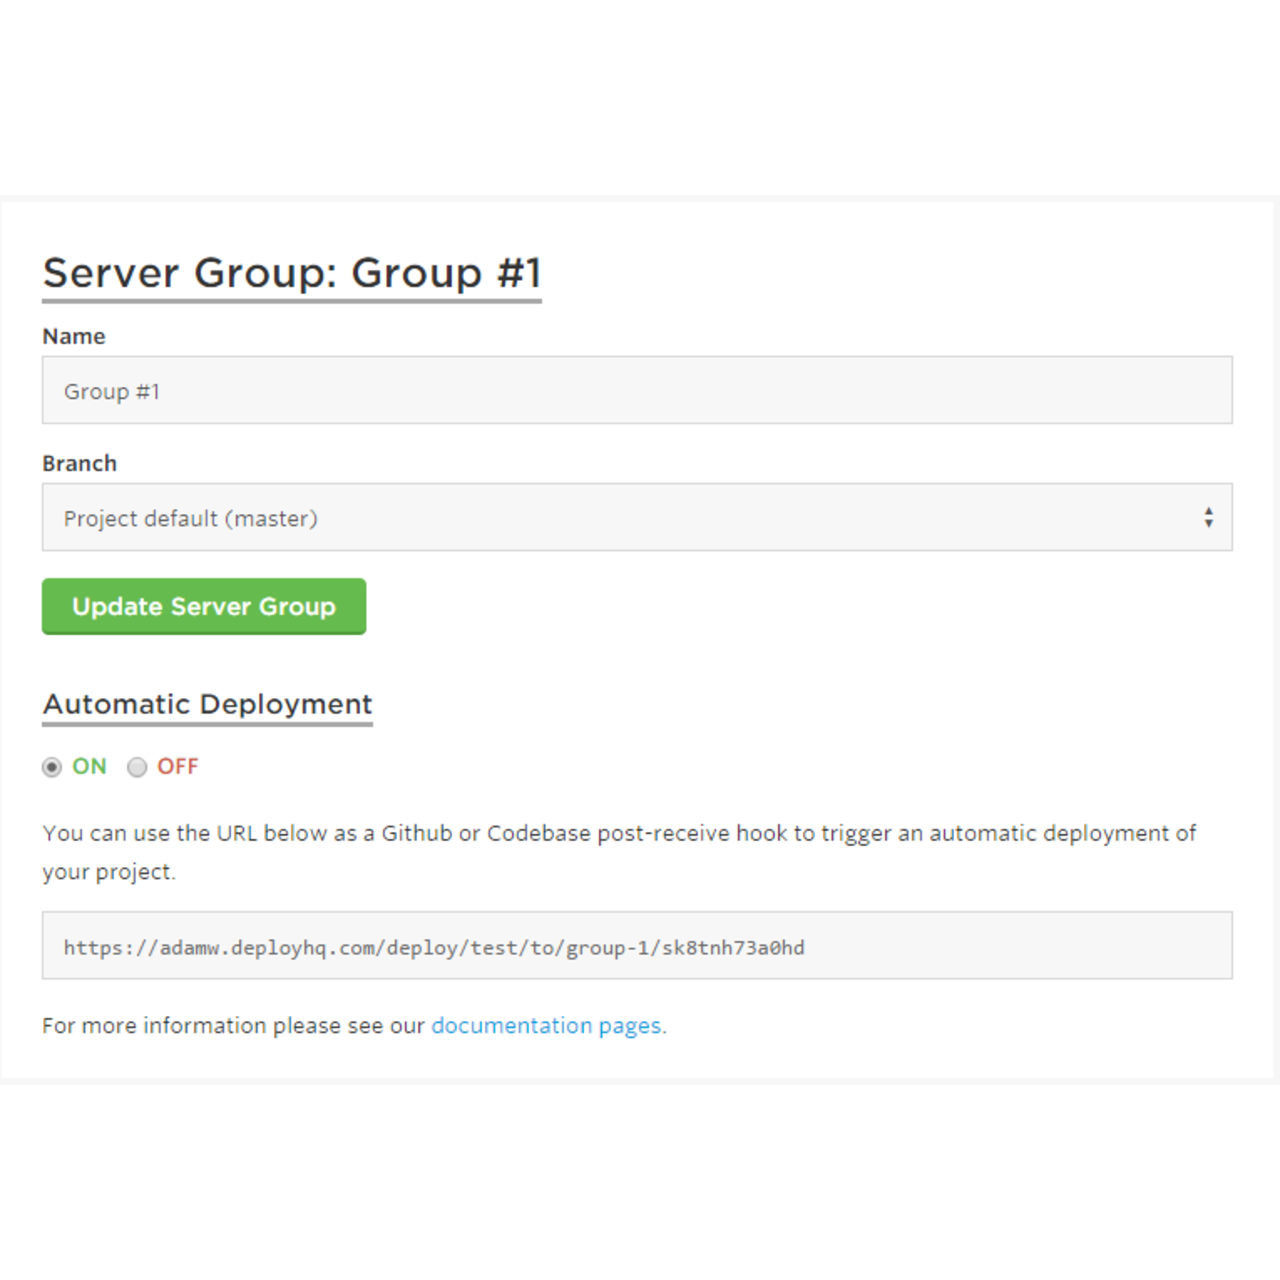Click the Name field label
1280x1280 pixels.
coord(73,336)
